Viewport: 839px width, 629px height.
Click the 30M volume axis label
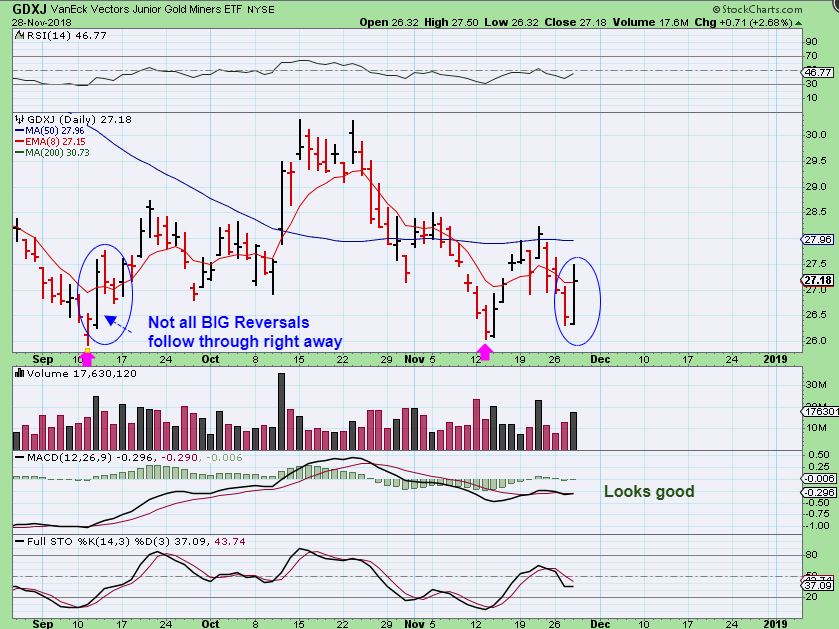(x=816, y=385)
